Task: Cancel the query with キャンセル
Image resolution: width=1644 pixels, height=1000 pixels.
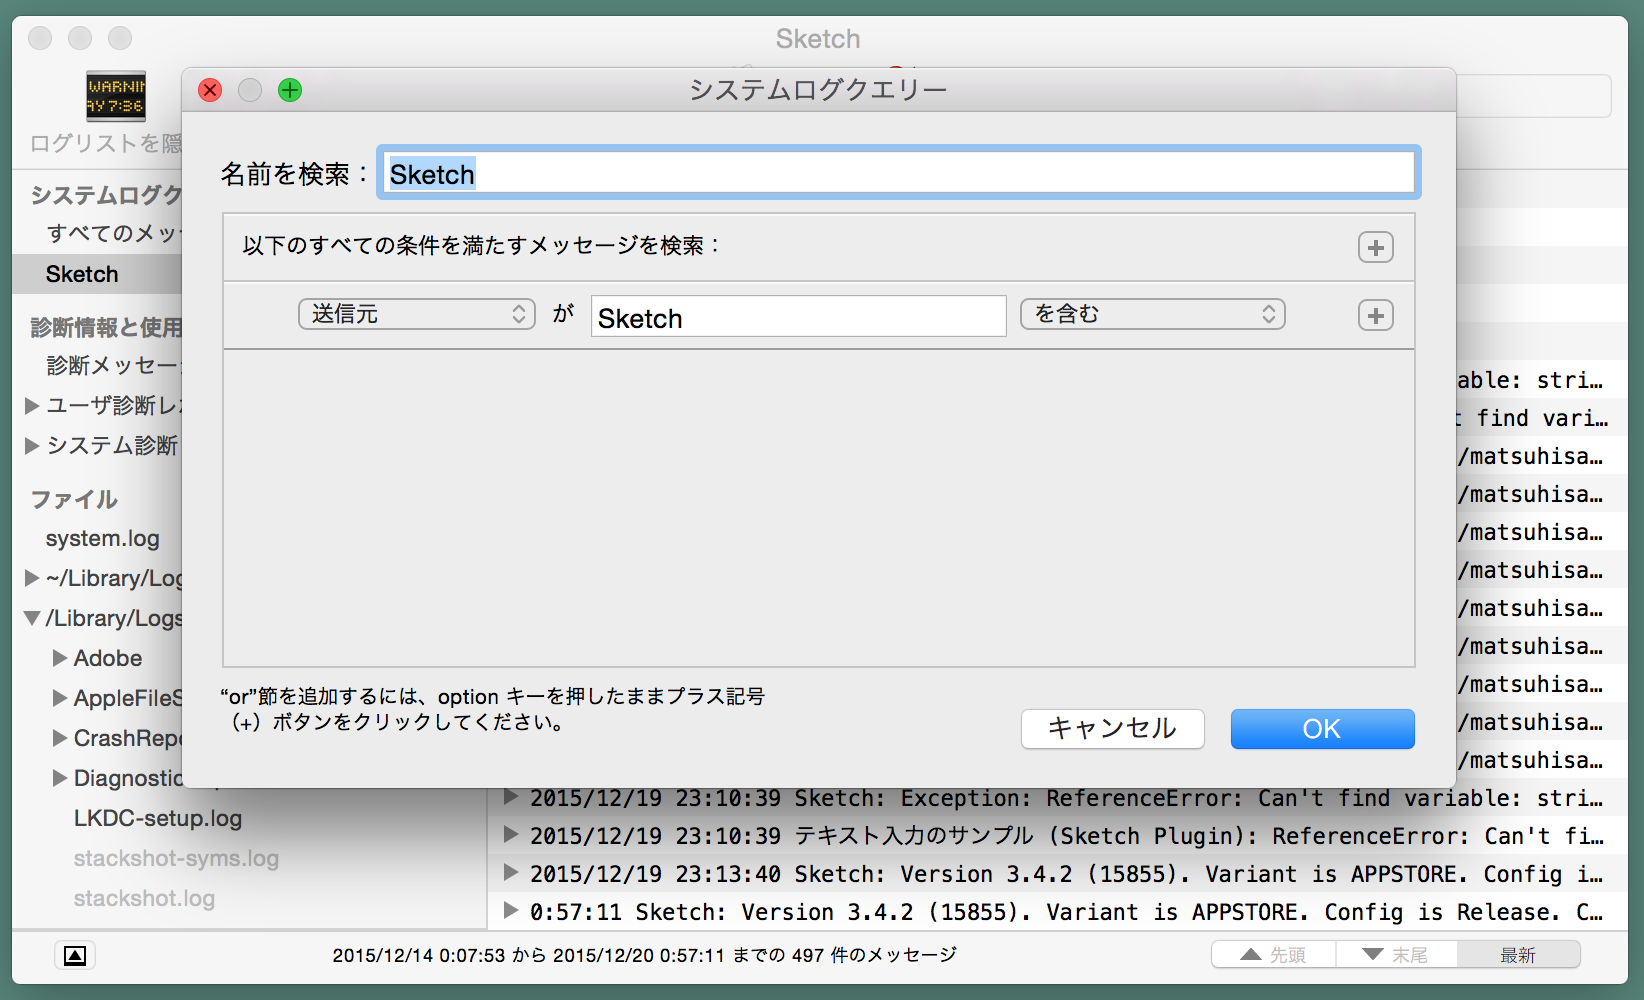Action: click(1112, 729)
